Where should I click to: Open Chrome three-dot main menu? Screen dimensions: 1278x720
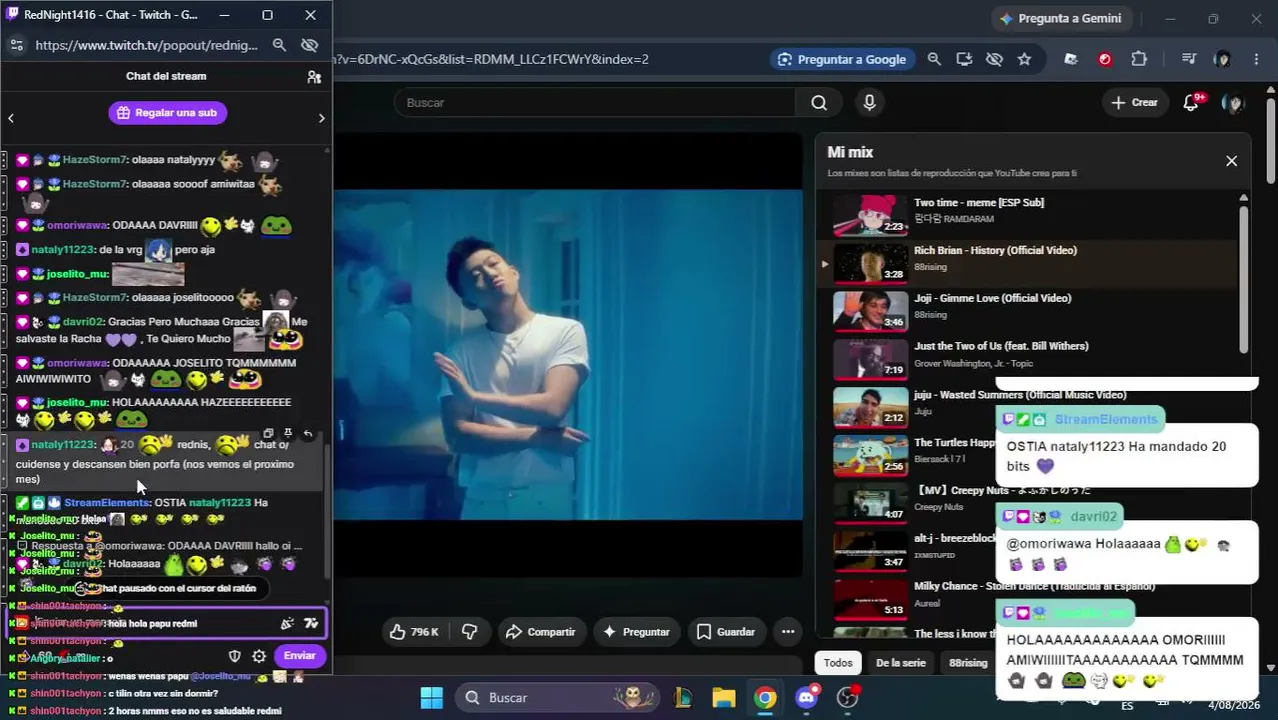(x=1256, y=59)
